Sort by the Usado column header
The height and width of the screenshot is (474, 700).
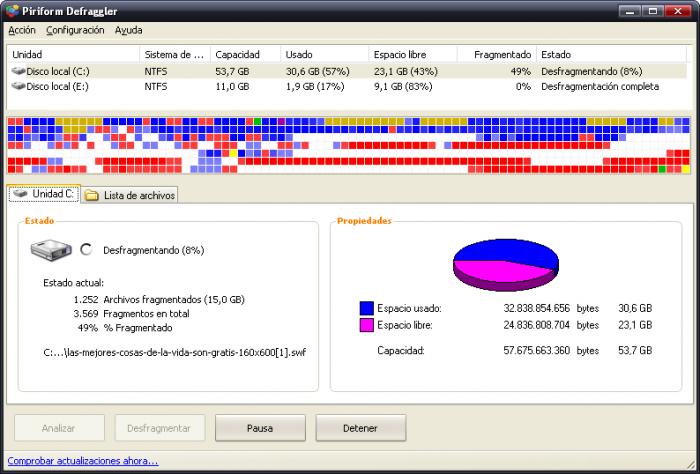(x=325, y=54)
